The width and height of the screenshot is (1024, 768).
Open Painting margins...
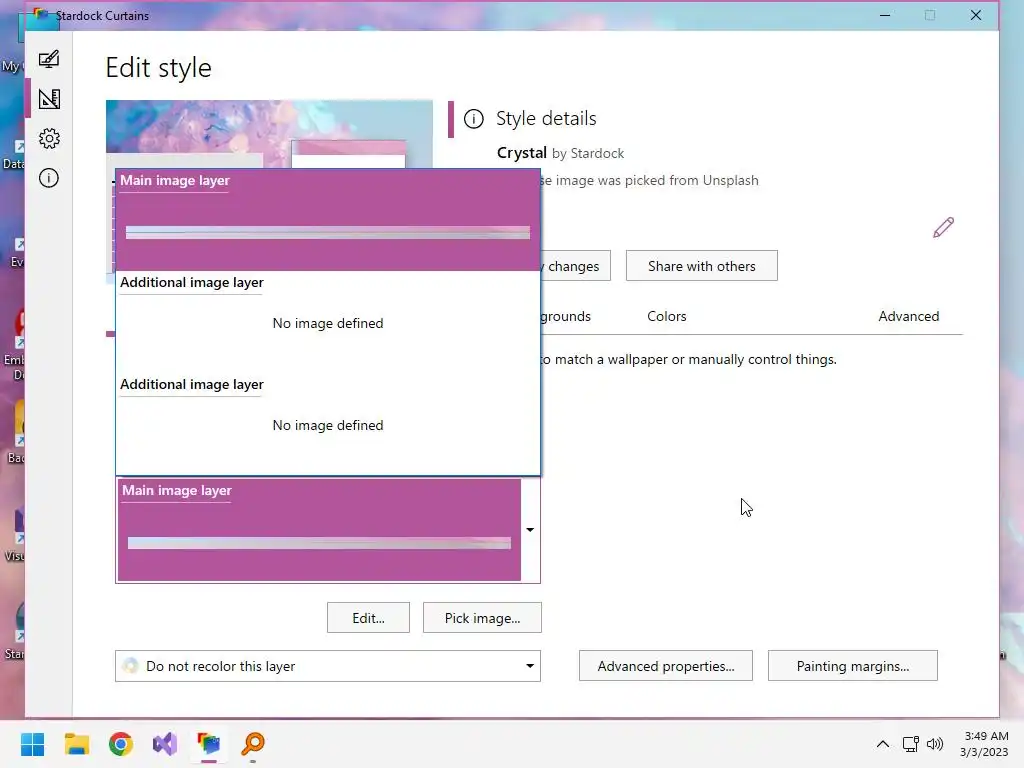852,666
